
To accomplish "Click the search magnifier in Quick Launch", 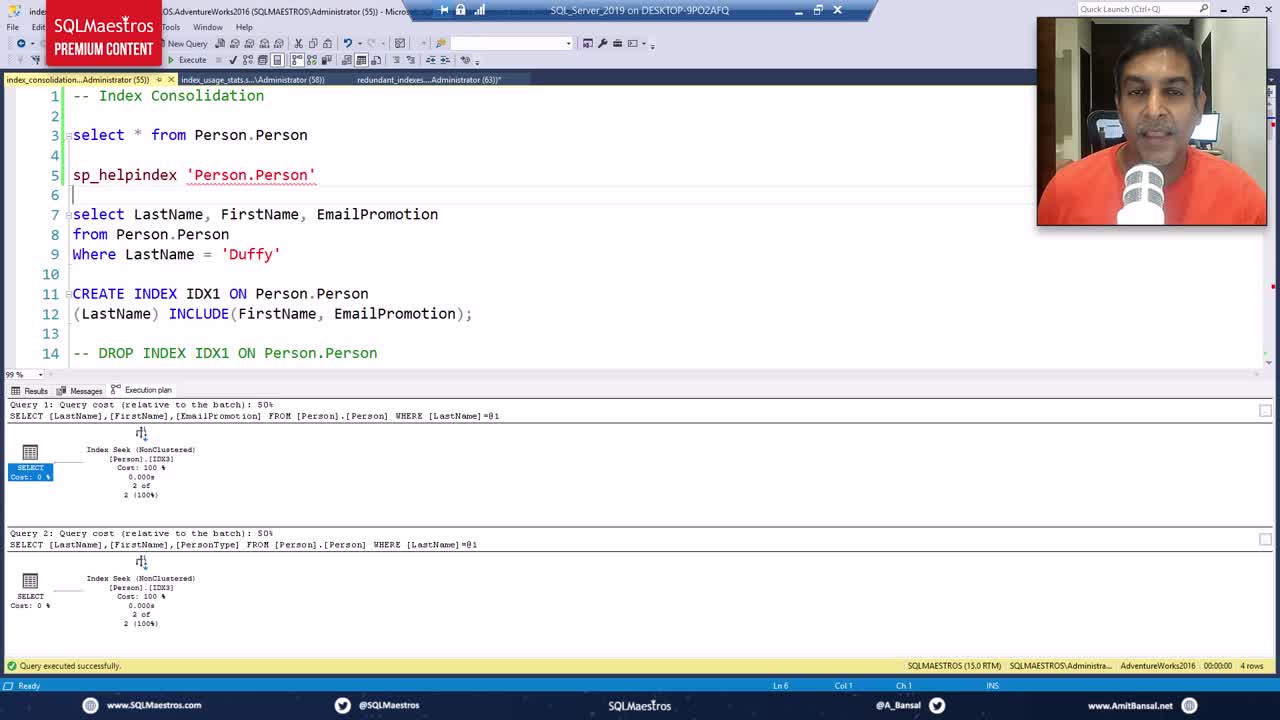I will (1203, 9).
